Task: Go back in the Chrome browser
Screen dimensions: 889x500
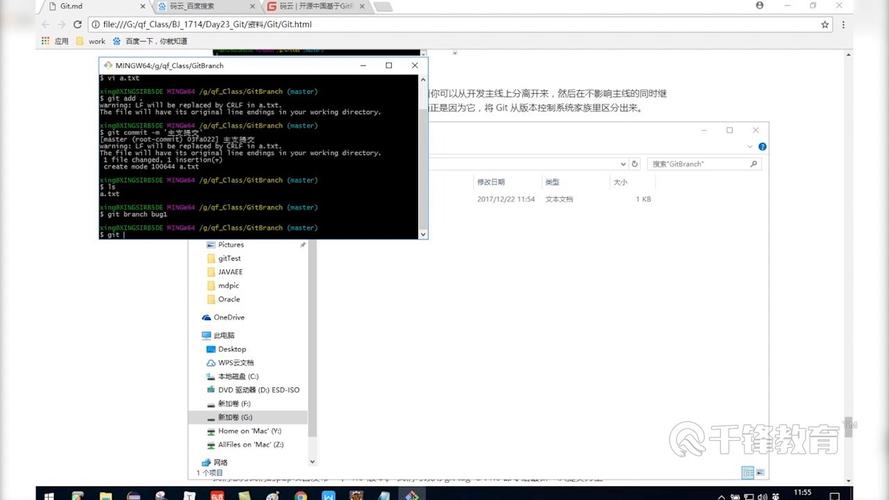Action: click(x=46, y=24)
